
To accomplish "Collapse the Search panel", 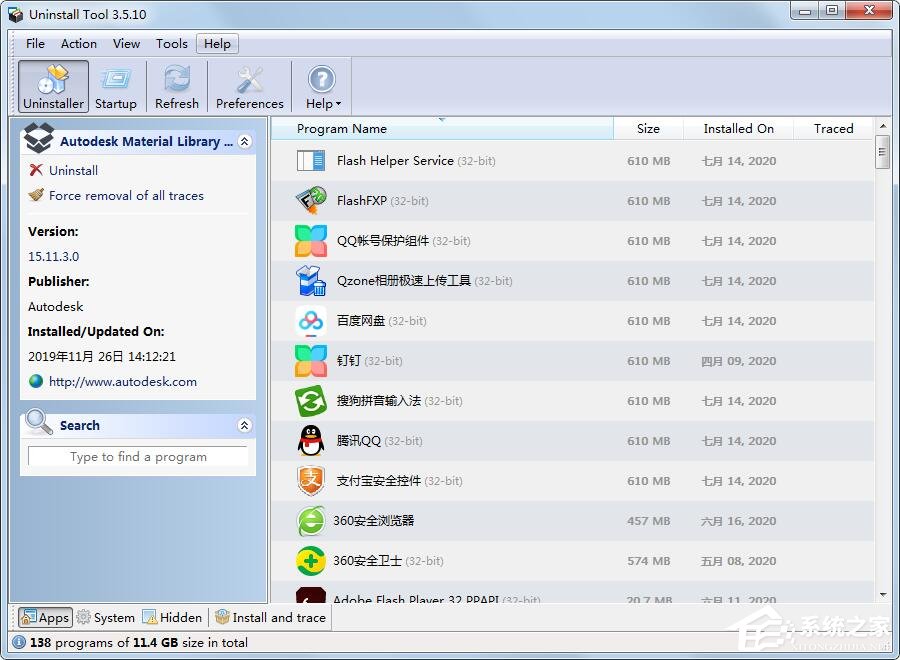I will tap(244, 425).
